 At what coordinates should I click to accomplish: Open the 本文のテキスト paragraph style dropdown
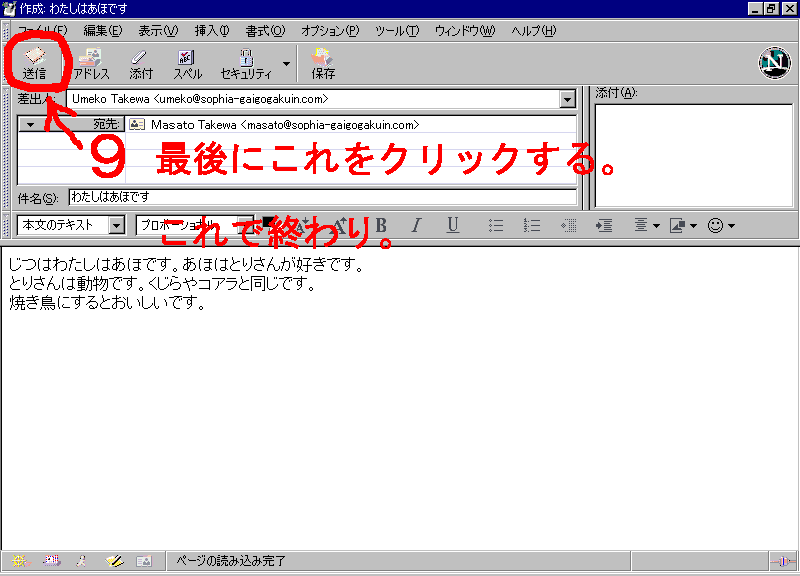point(116,226)
